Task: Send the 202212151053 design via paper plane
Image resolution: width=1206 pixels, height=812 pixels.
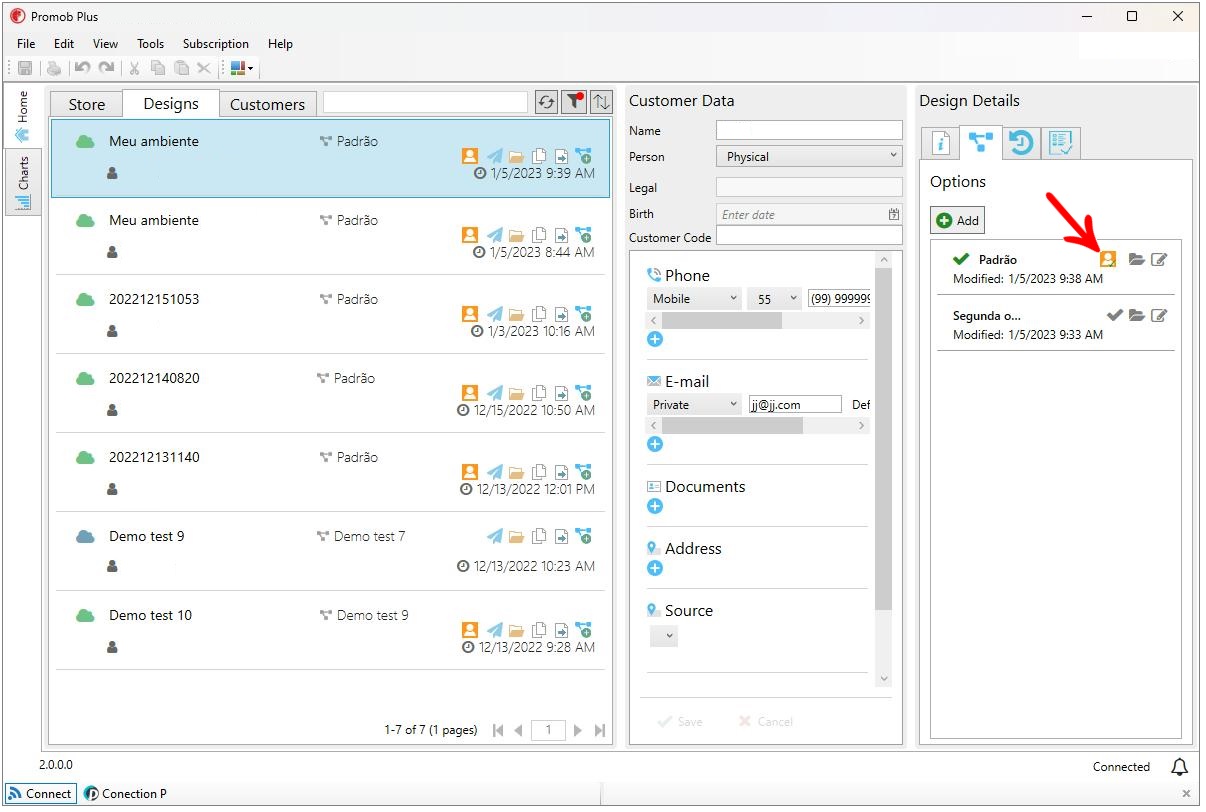Action: (495, 314)
